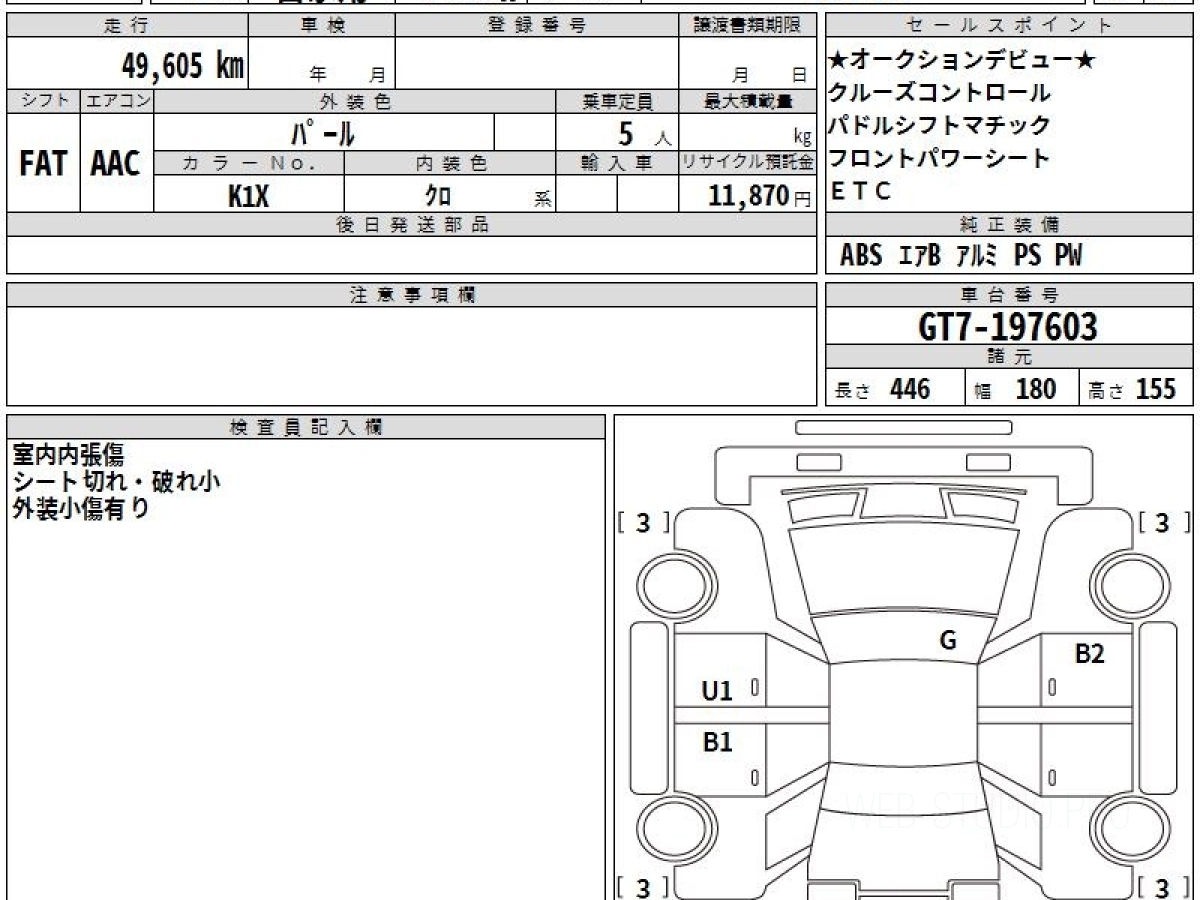
Task: Select the AAC air conditioner value
Action: [x=116, y=164]
